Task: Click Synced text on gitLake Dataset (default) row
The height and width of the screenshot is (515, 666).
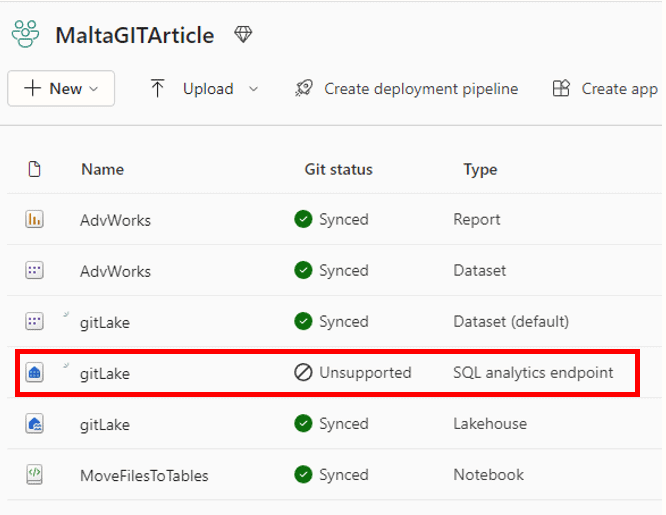Action: coord(344,322)
